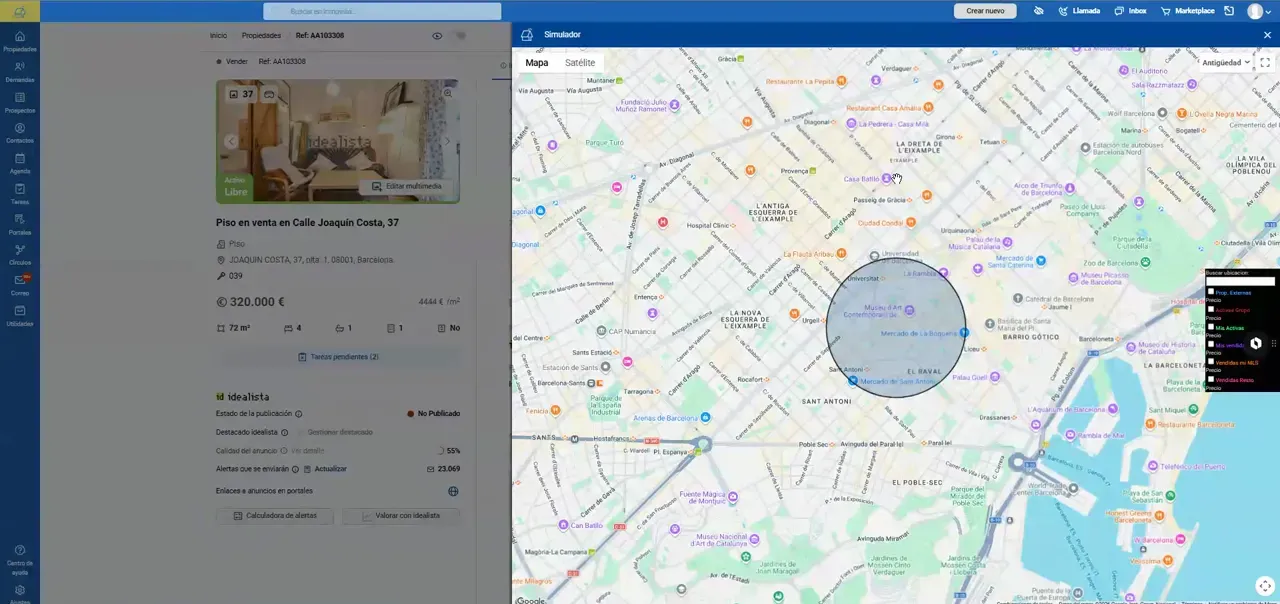Open Tareas in the left sidebar
This screenshot has height=604, width=1280.
pyautogui.click(x=19, y=194)
